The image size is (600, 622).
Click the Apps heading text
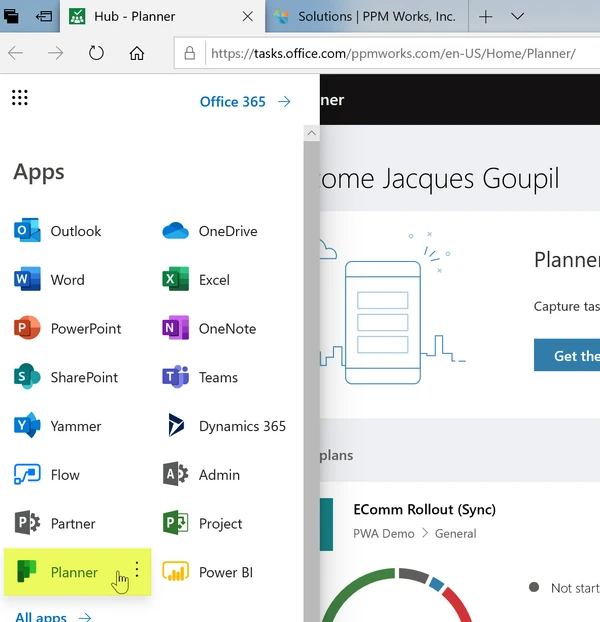pyautogui.click(x=39, y=173)
